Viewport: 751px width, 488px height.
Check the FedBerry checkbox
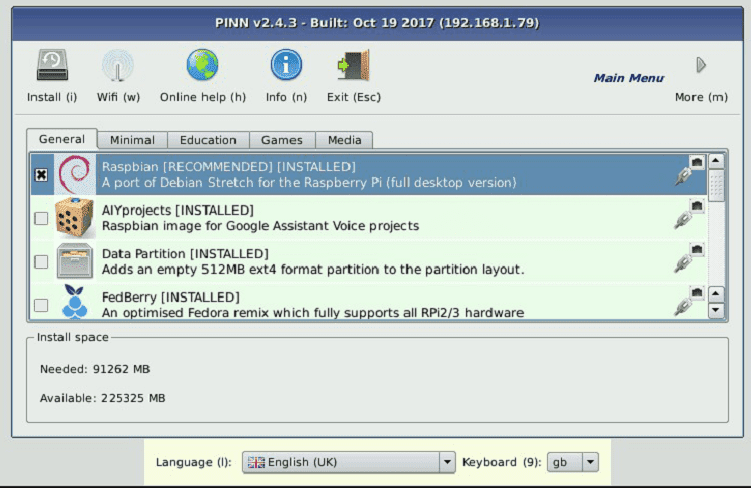[41, 305]
